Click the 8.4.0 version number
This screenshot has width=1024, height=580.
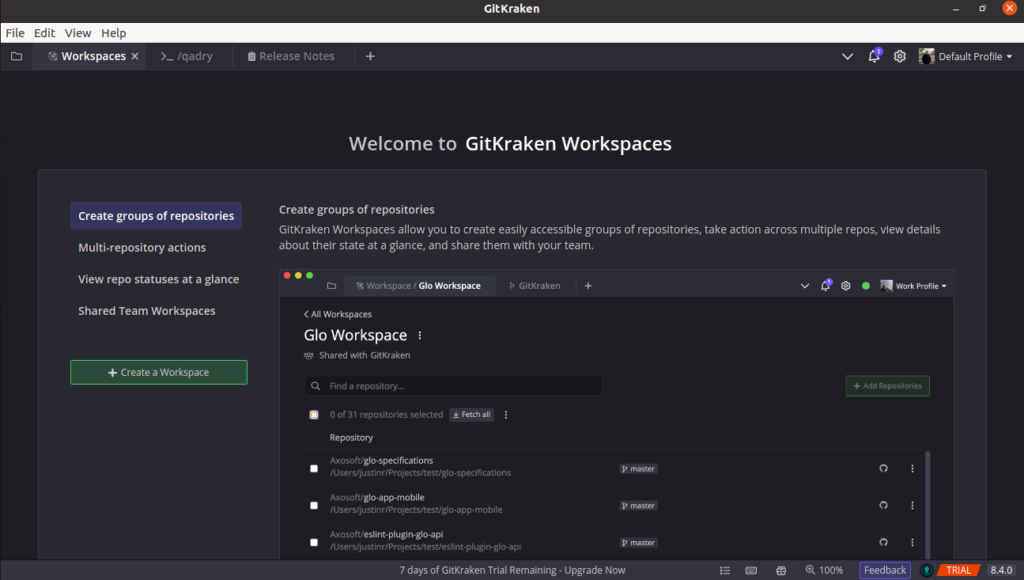click(1001, 570)
